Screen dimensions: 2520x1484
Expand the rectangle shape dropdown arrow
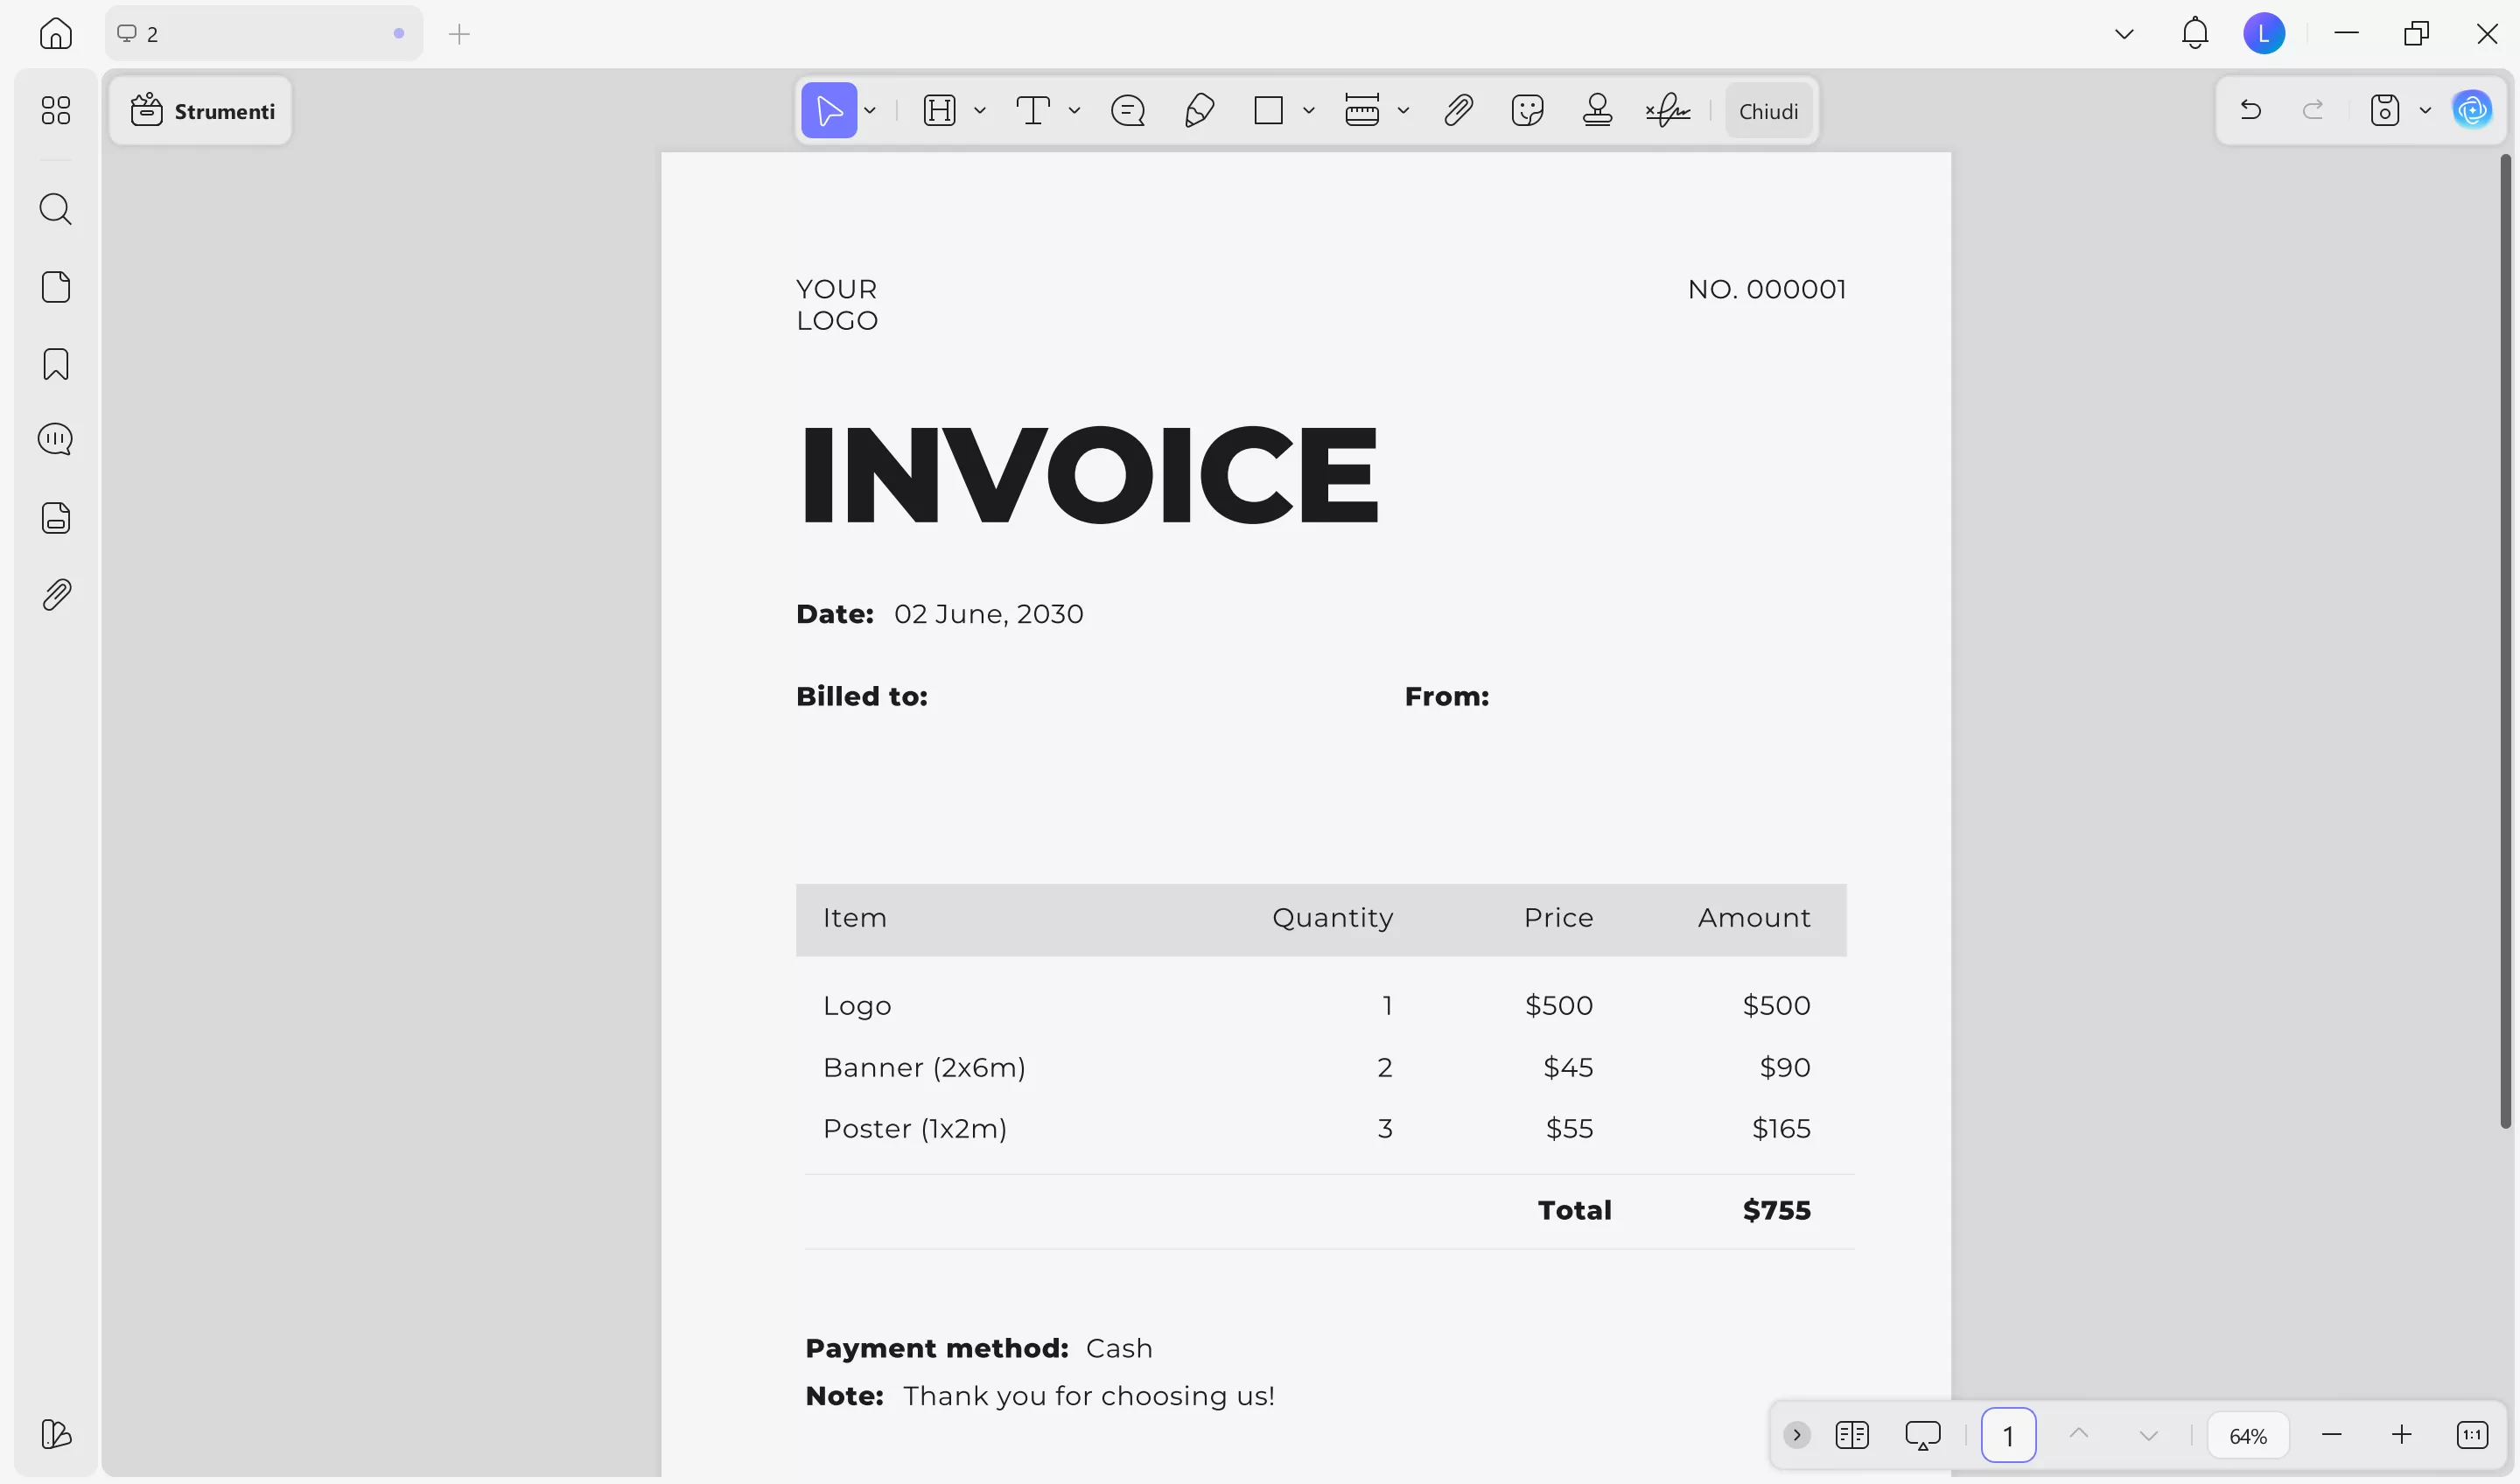(1309, 110)
